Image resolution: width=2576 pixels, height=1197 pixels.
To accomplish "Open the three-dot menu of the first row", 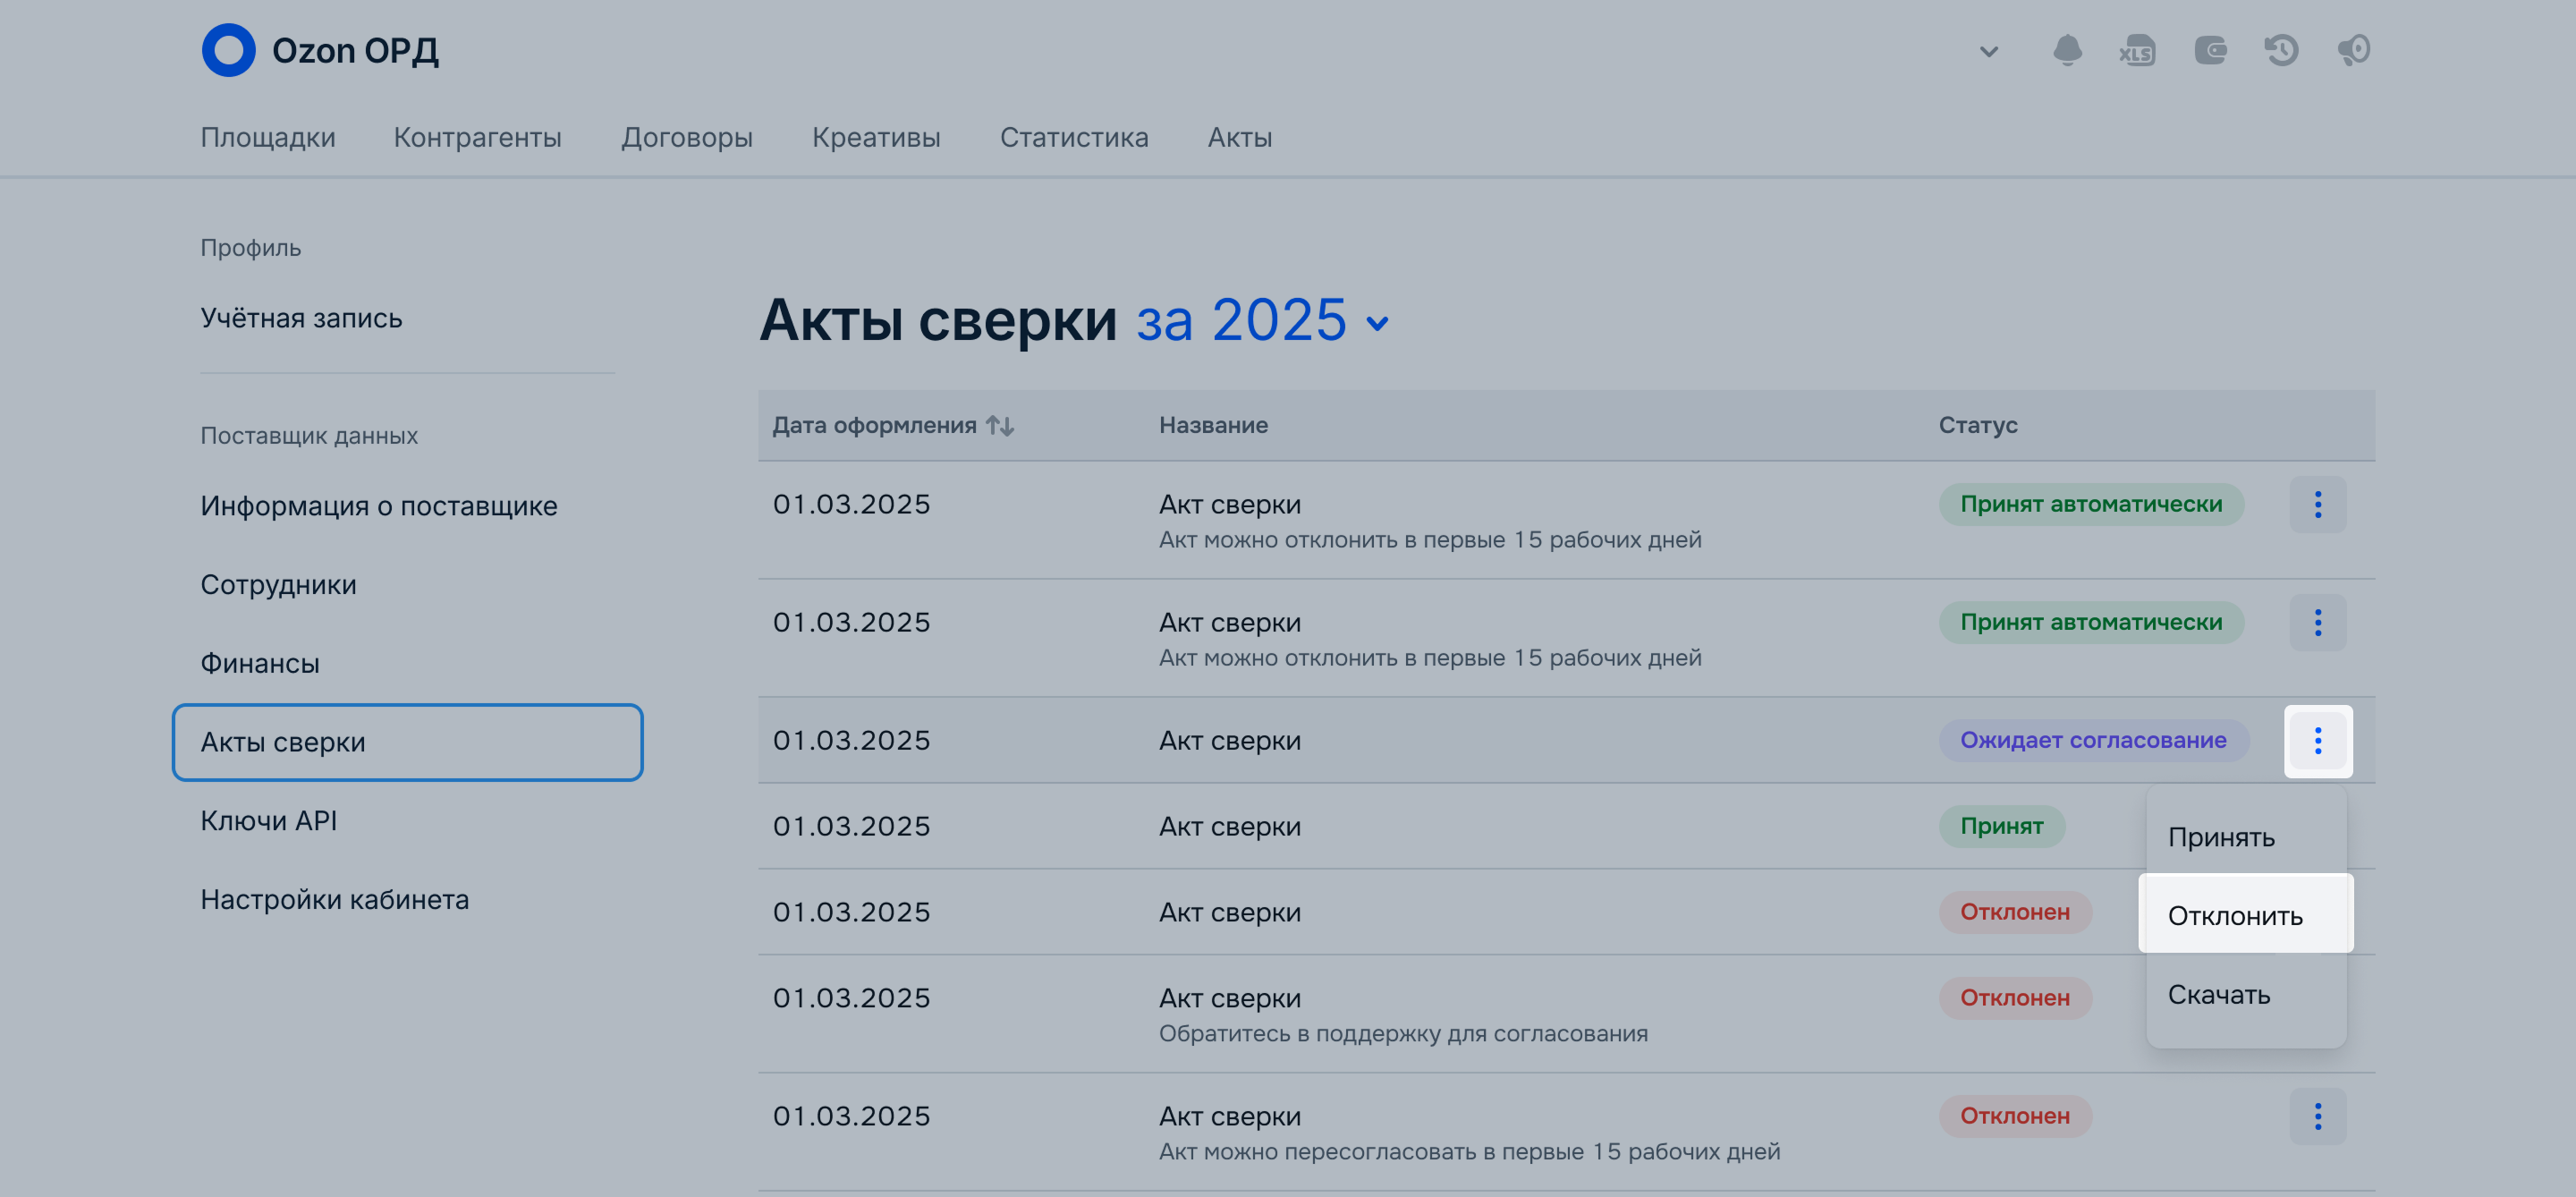I will click(x=2317, y=505).
